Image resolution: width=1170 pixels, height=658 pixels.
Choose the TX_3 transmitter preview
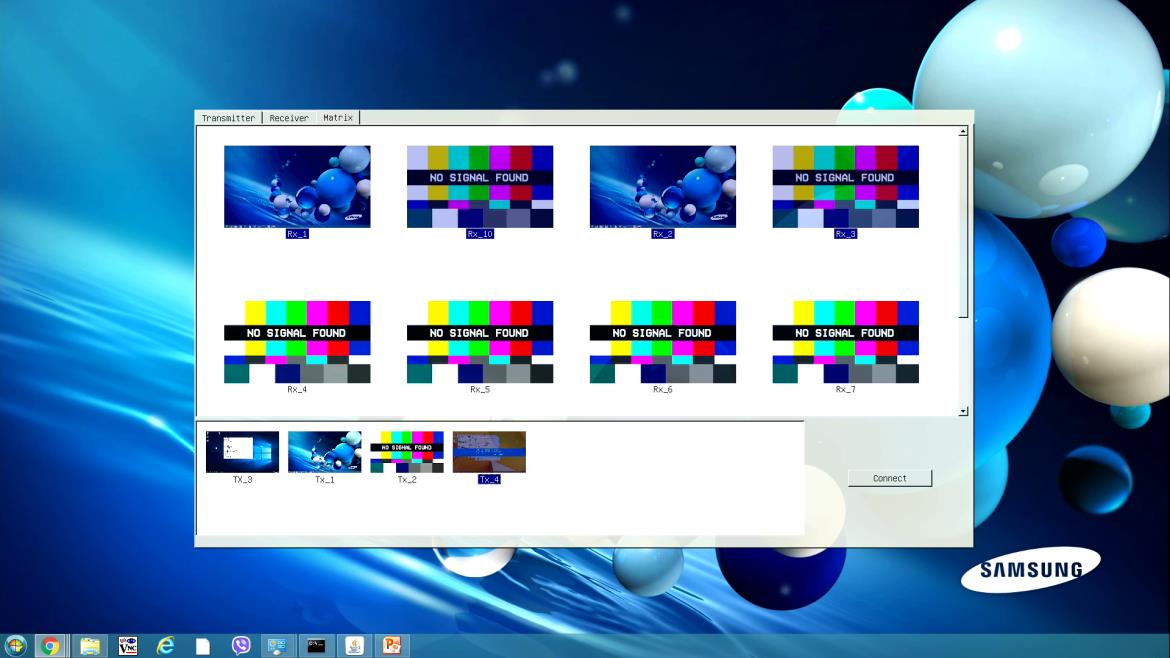pyautogui.click(x=242, y=452)
